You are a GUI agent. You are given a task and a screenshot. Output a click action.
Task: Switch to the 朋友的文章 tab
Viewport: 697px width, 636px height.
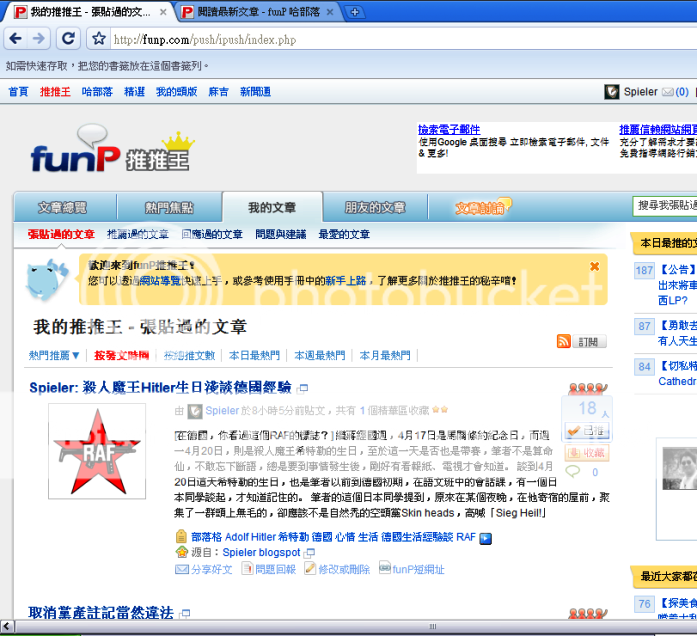click(x=375, y=207)
